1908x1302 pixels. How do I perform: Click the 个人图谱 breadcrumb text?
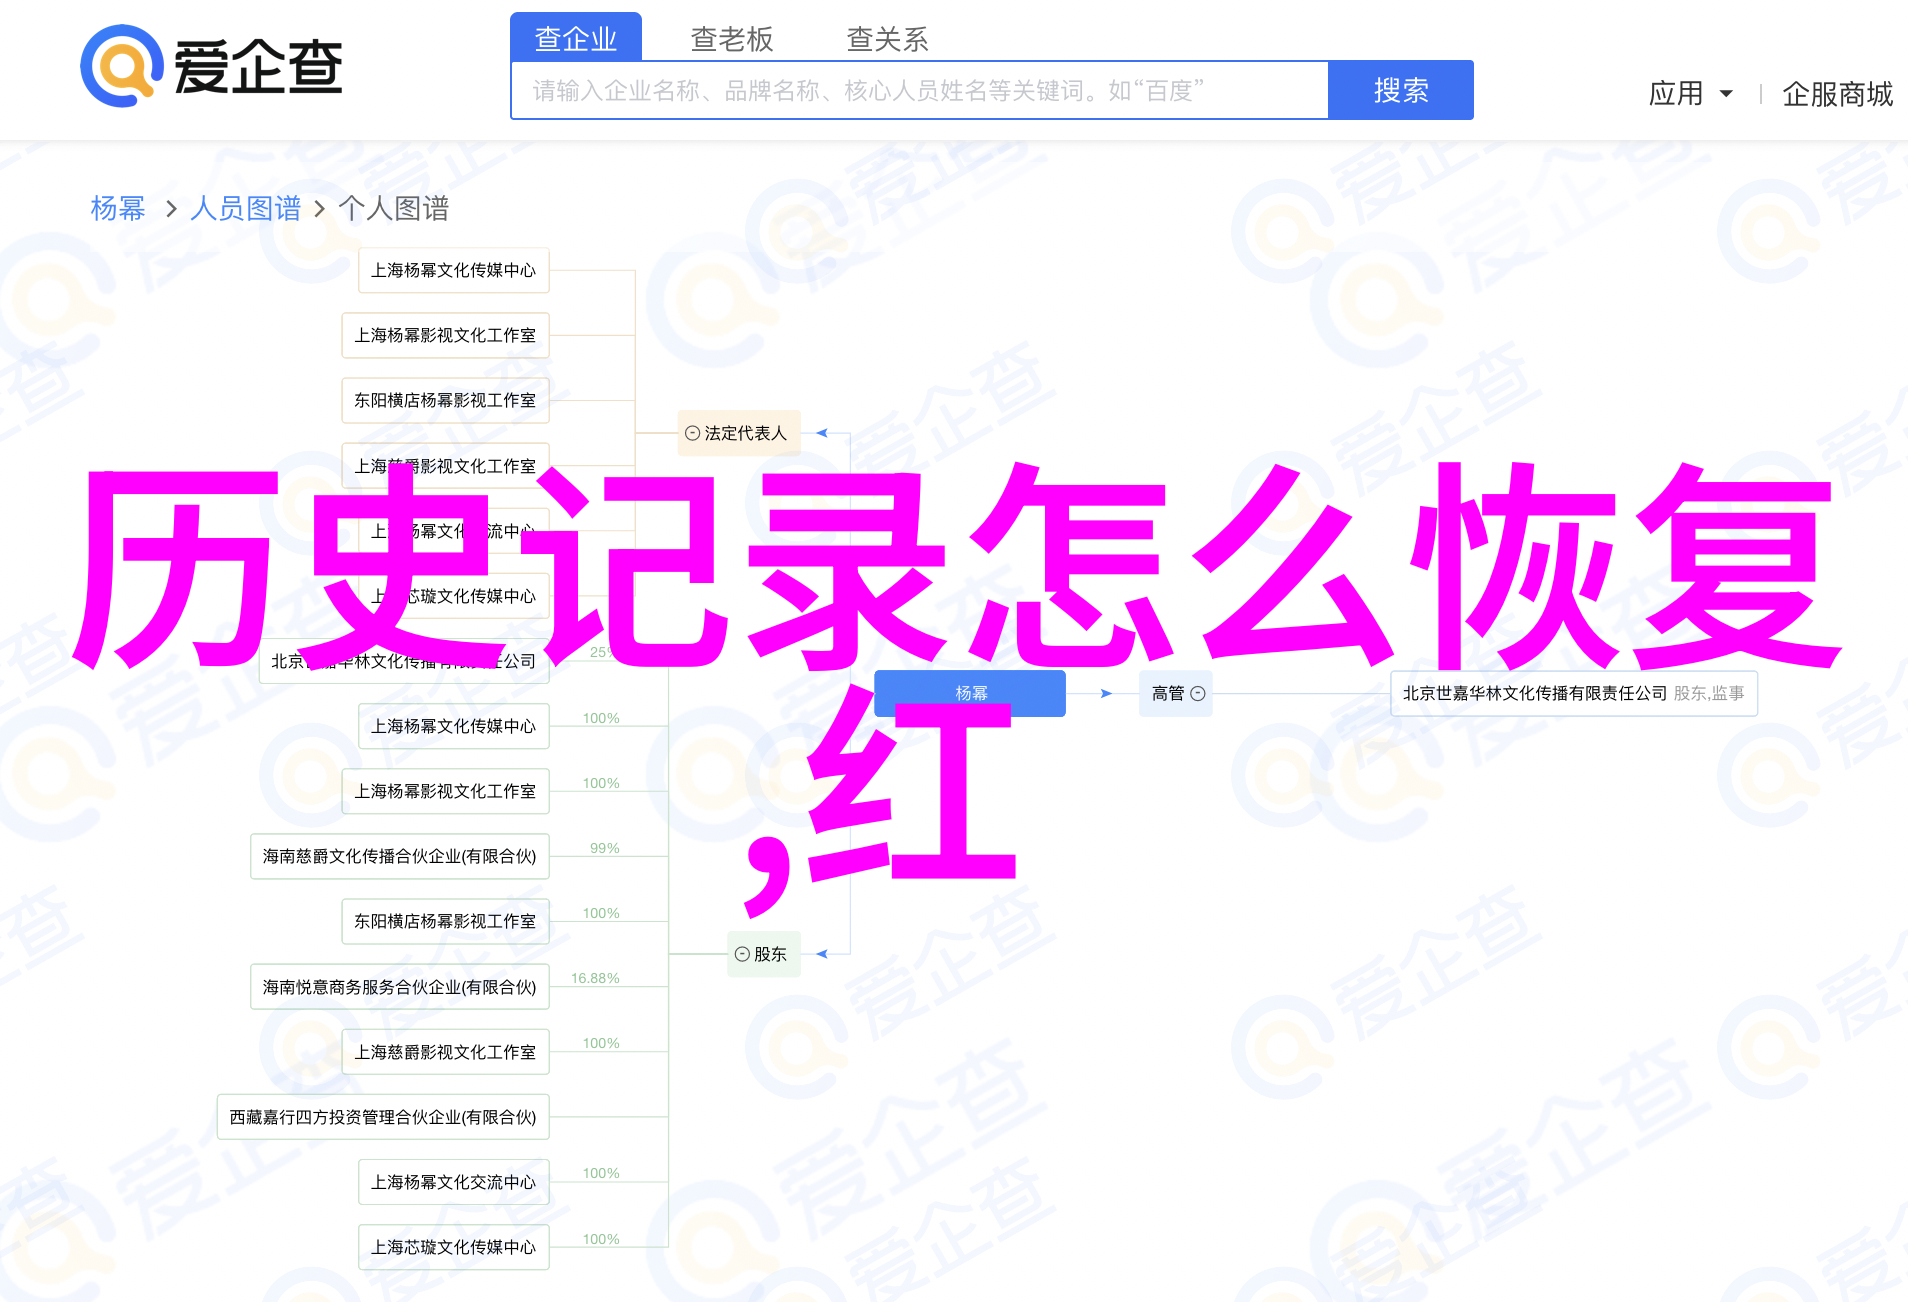[x=394, y=208]
